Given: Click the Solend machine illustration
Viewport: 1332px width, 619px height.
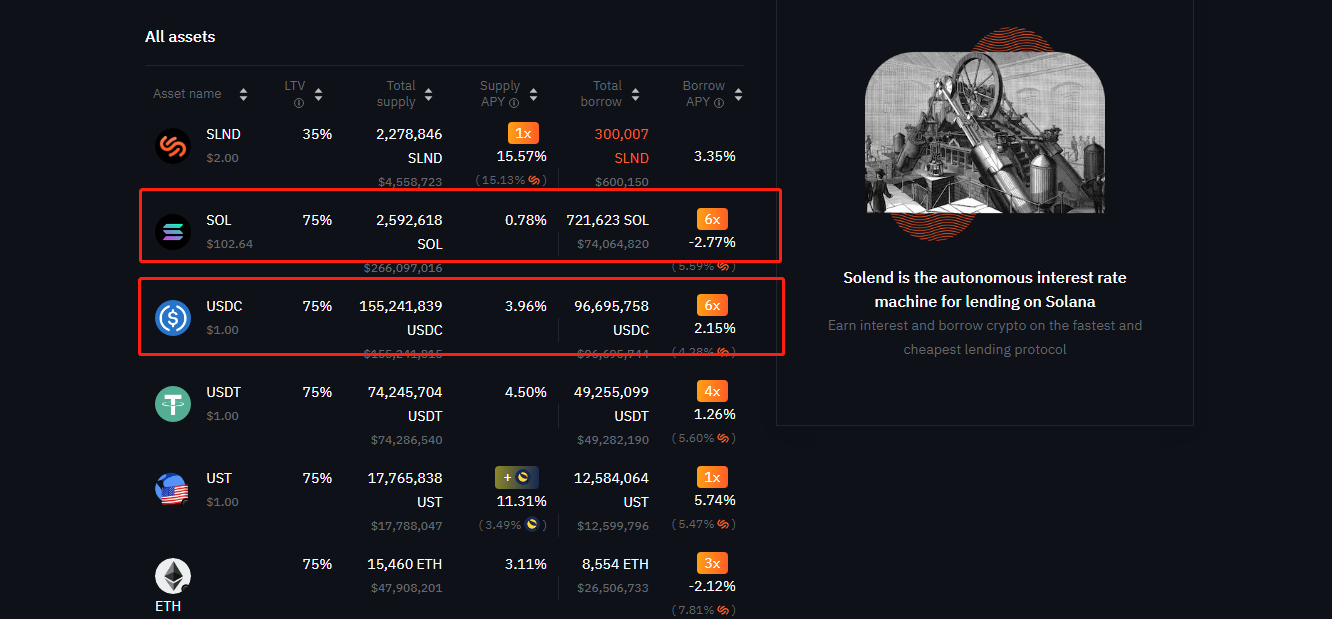Looking at the screenshot, I should point(985,135).
